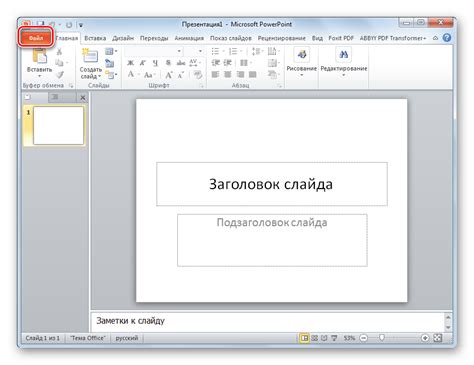Switch to the Вставка ribbon tab
Viewport: 474px width, 365px height.
[95, 38]
